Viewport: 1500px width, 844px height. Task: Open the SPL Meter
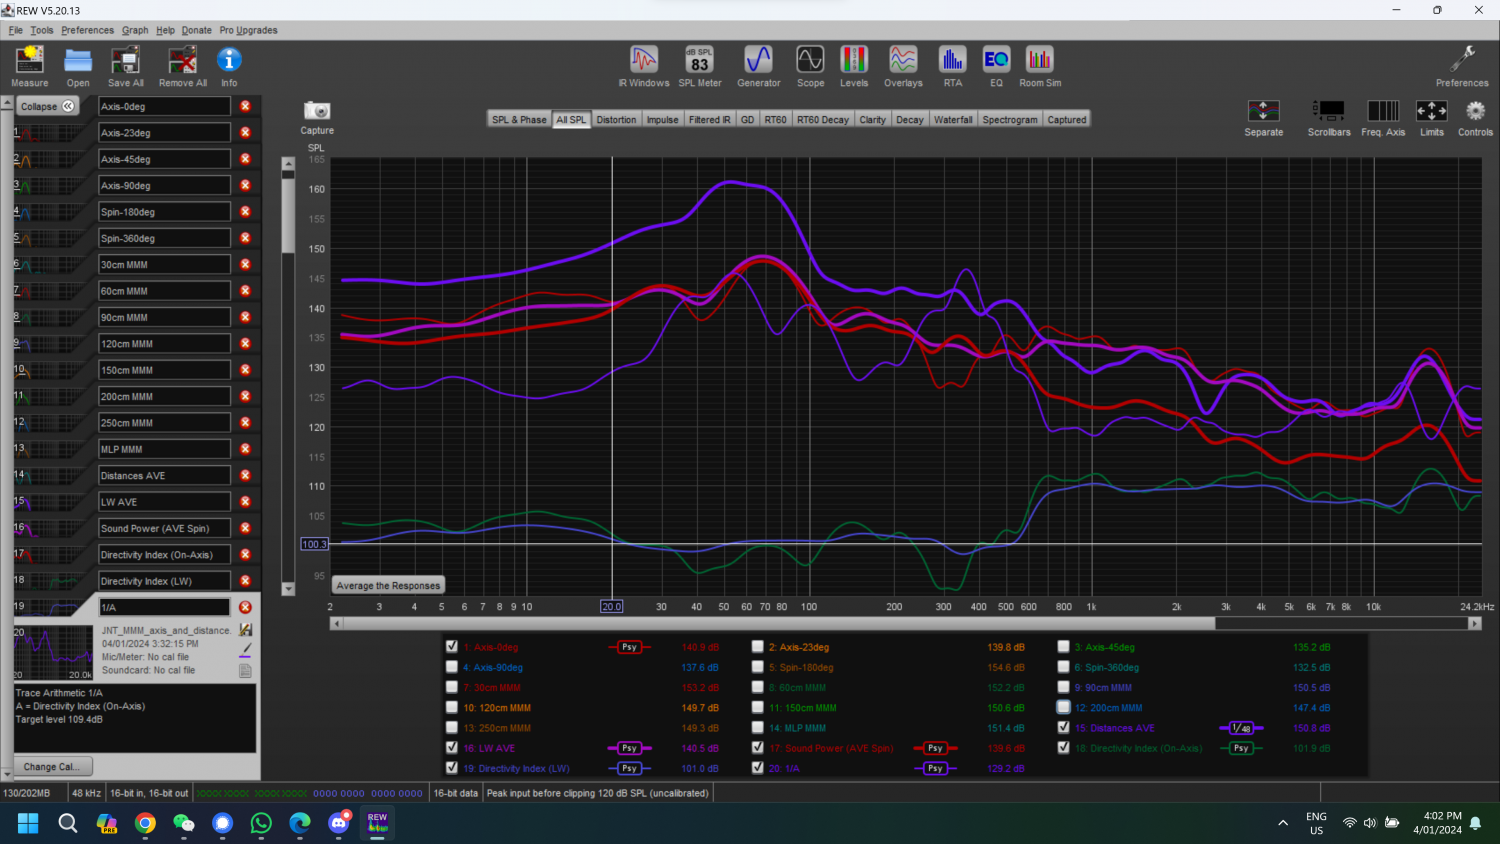pyautogui.click(x=699, y=66)
